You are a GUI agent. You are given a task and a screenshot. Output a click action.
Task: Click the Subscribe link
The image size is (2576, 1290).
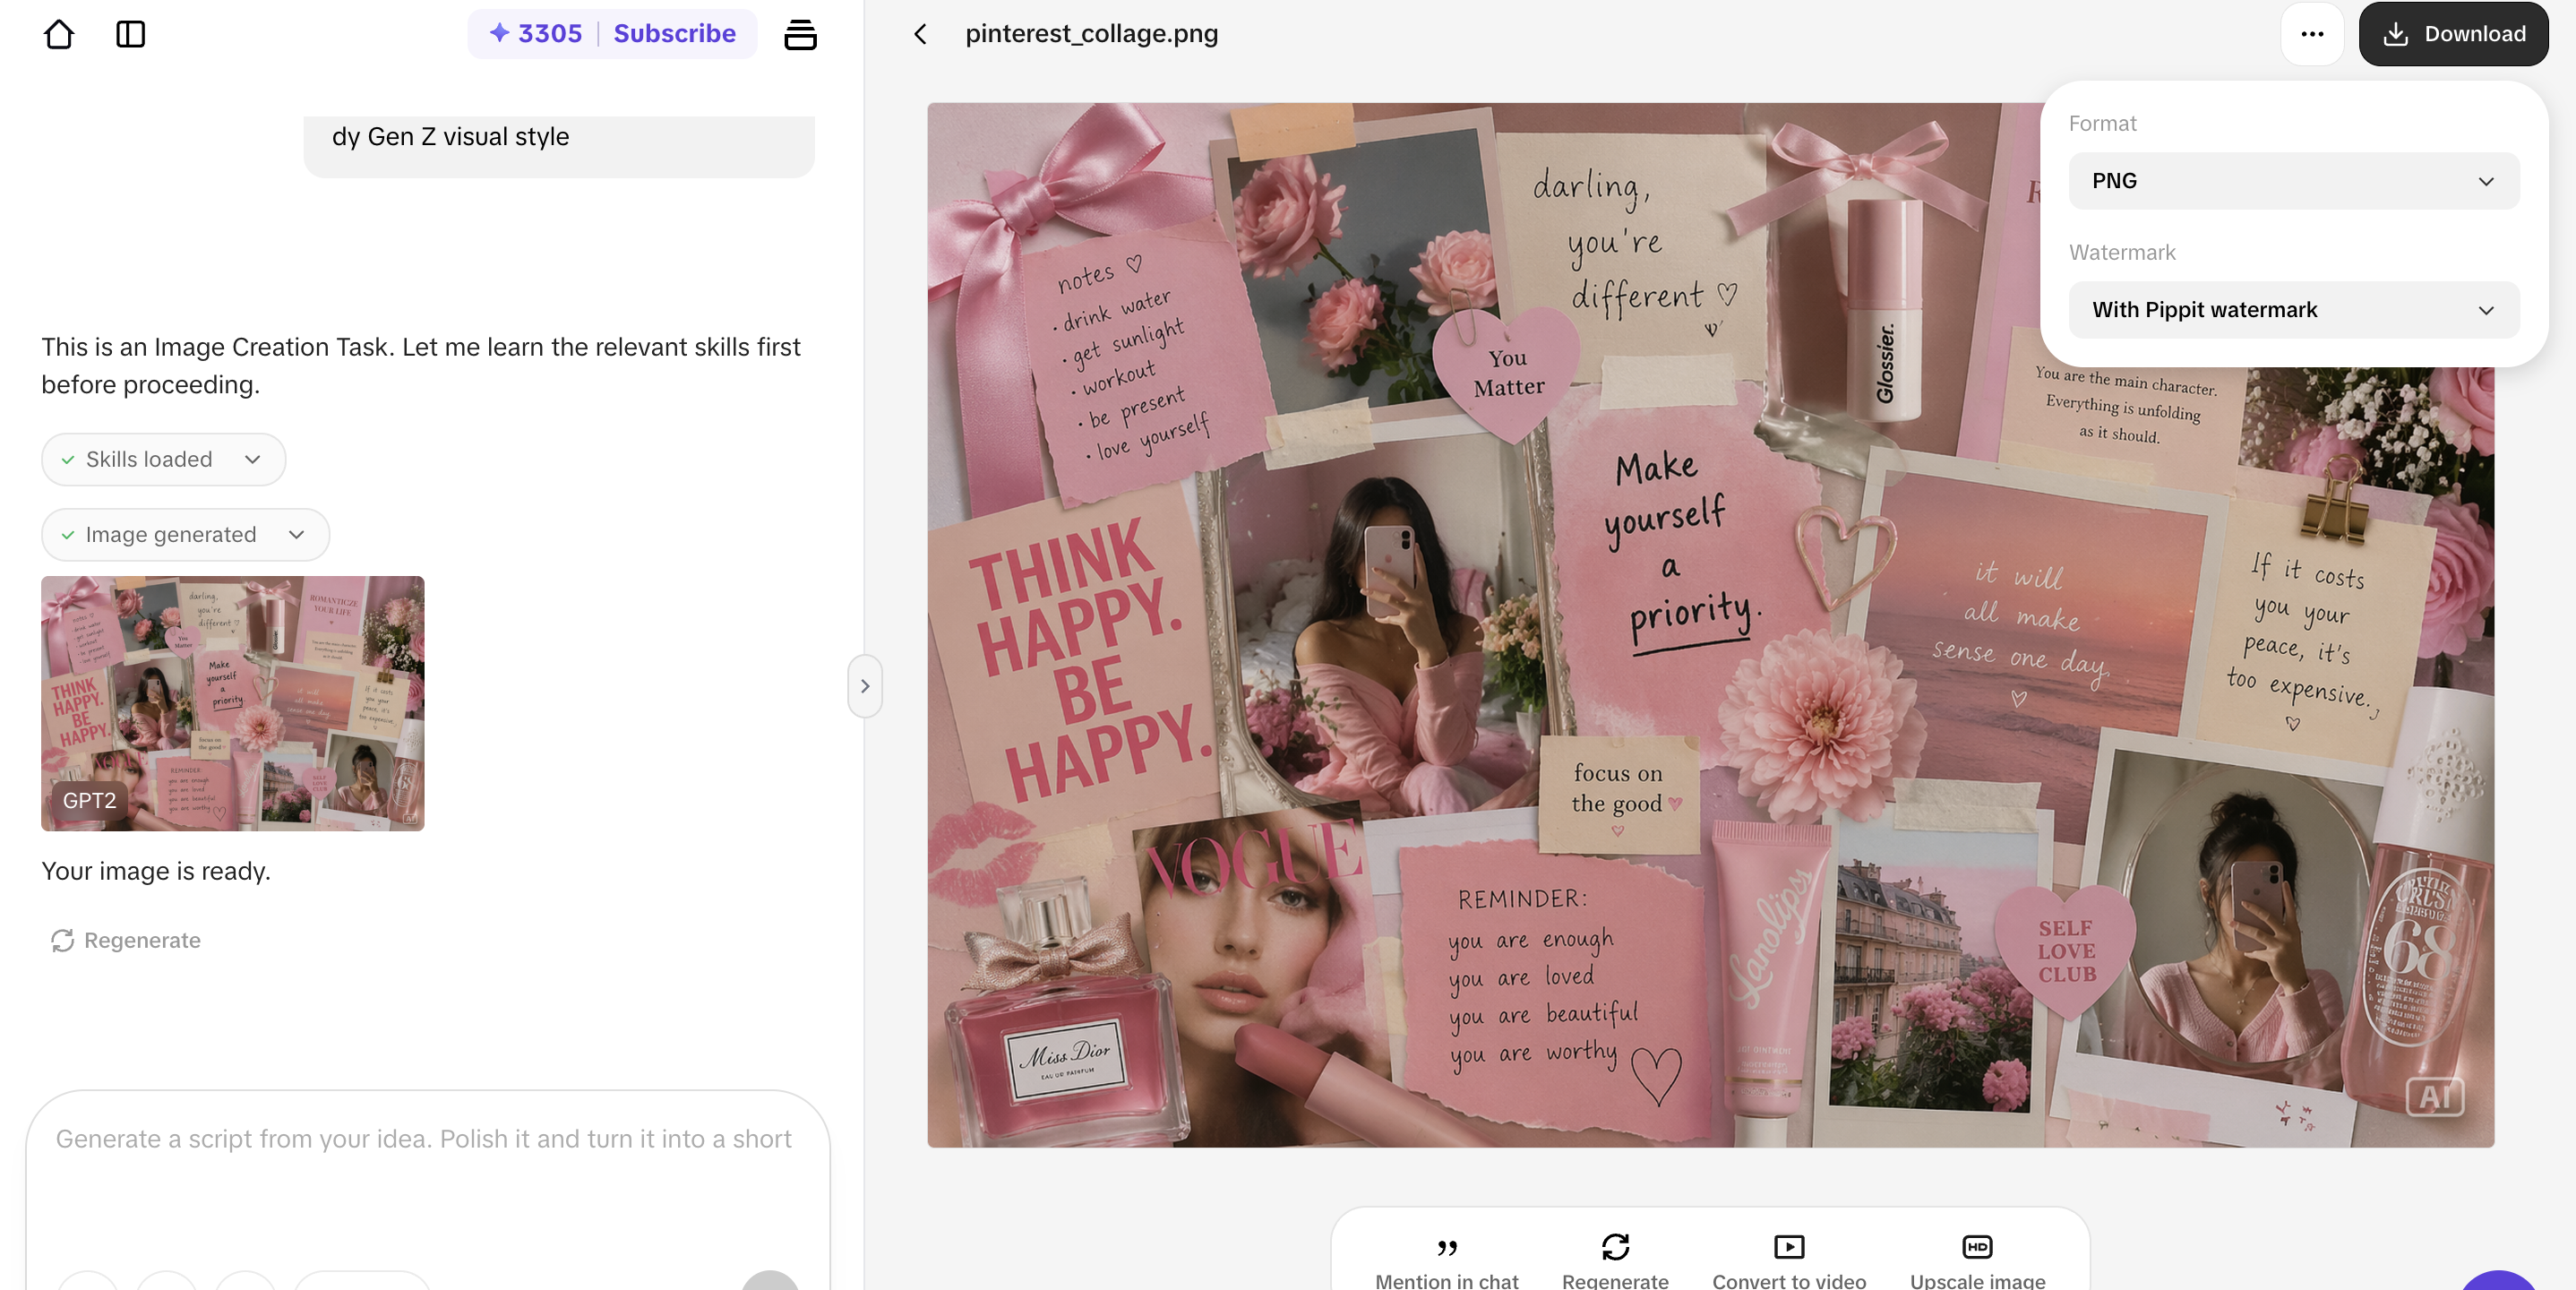tap(674, 33)
